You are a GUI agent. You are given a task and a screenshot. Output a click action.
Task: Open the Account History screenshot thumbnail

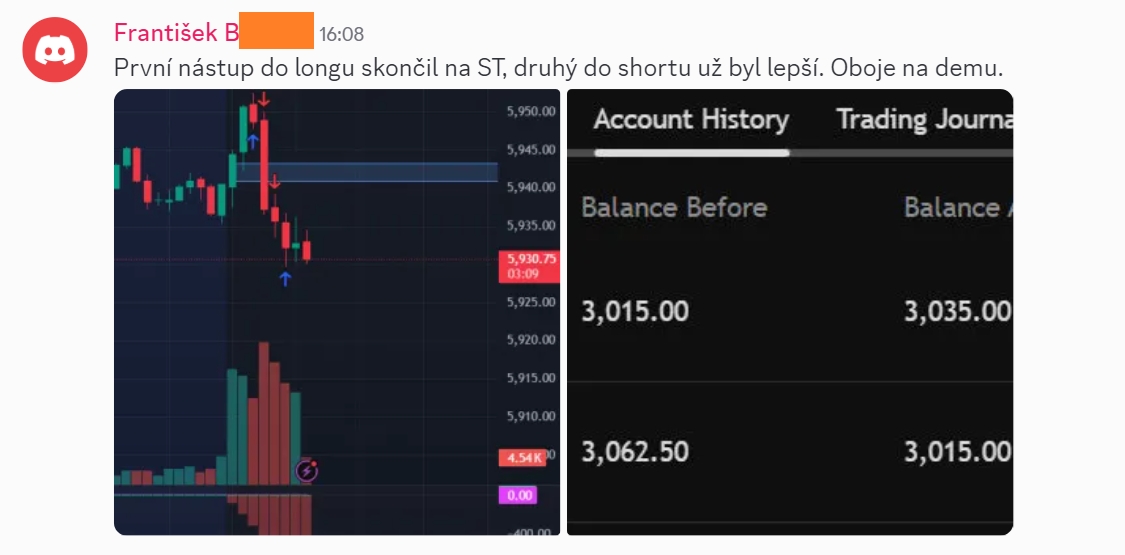tap(790, 312)
